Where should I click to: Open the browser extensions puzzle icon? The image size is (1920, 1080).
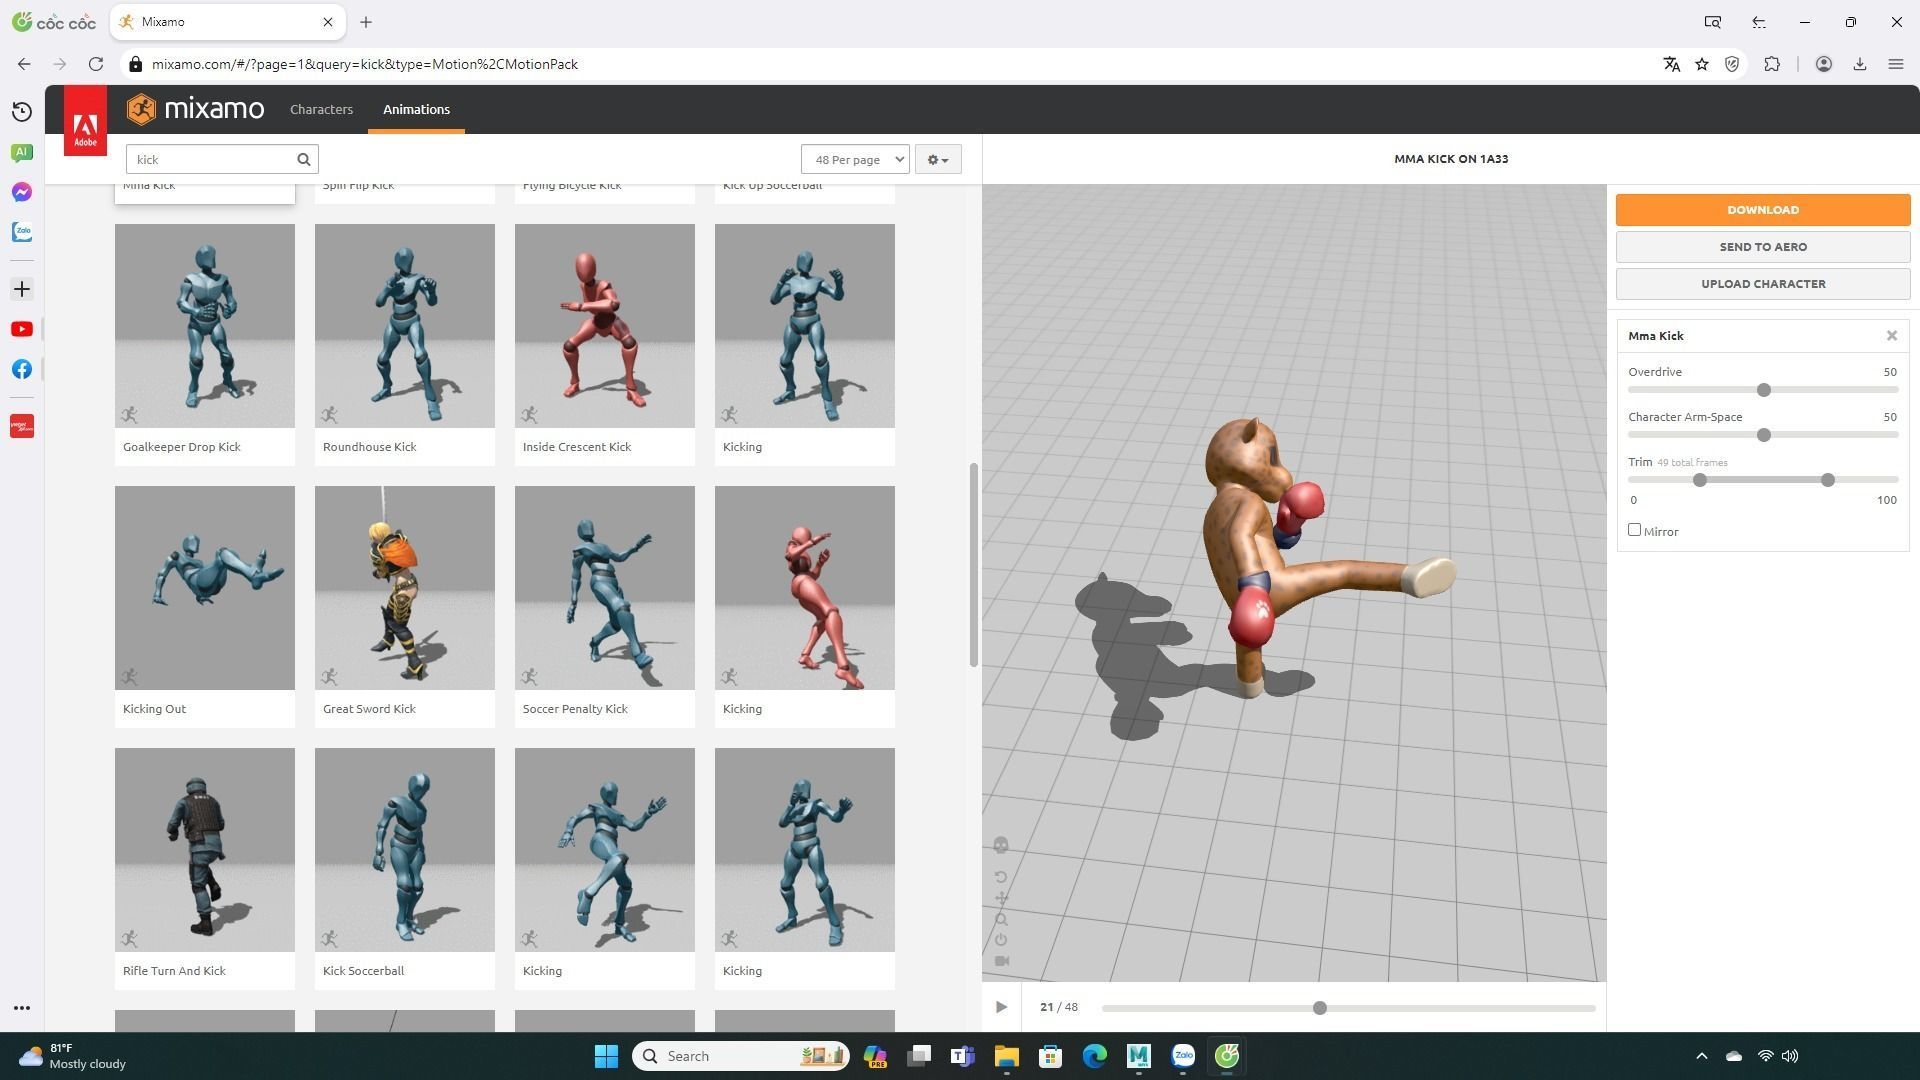(1772, 64)
